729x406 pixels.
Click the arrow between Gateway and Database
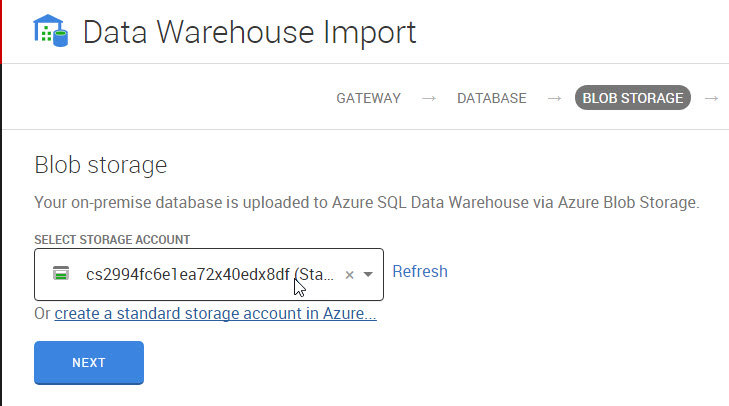pos(429,98)
